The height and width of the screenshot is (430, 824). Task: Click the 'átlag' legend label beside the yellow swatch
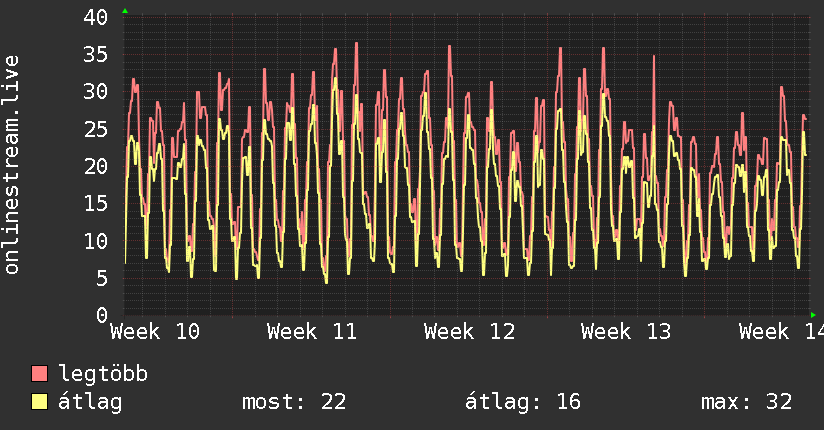(90, 402)
